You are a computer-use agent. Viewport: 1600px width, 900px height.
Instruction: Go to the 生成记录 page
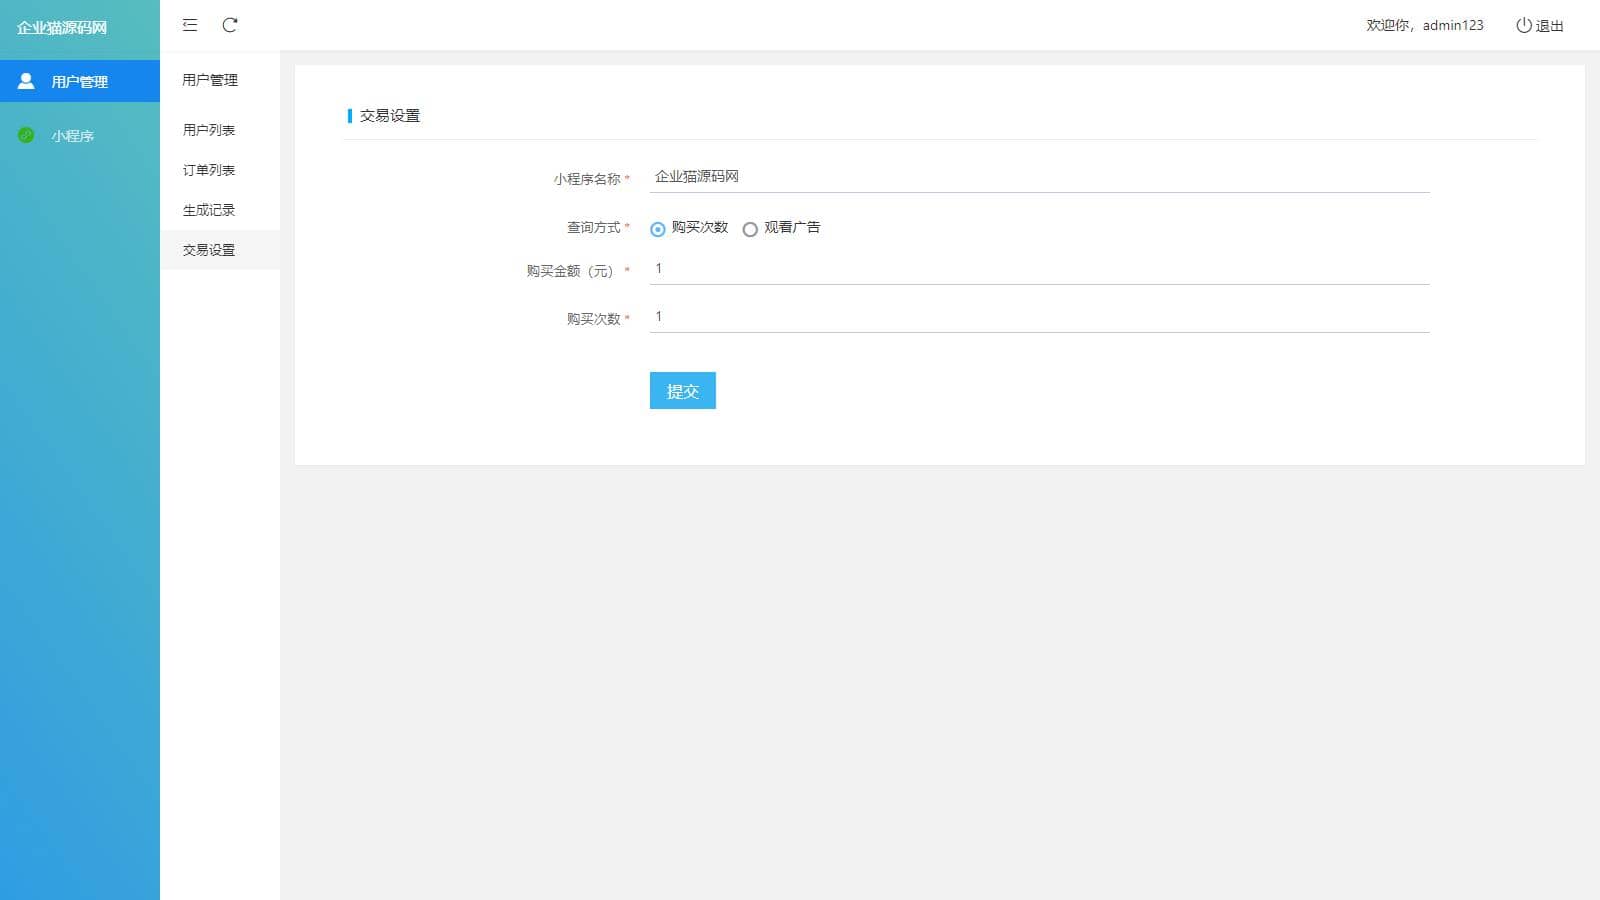[x=209, y=210]
